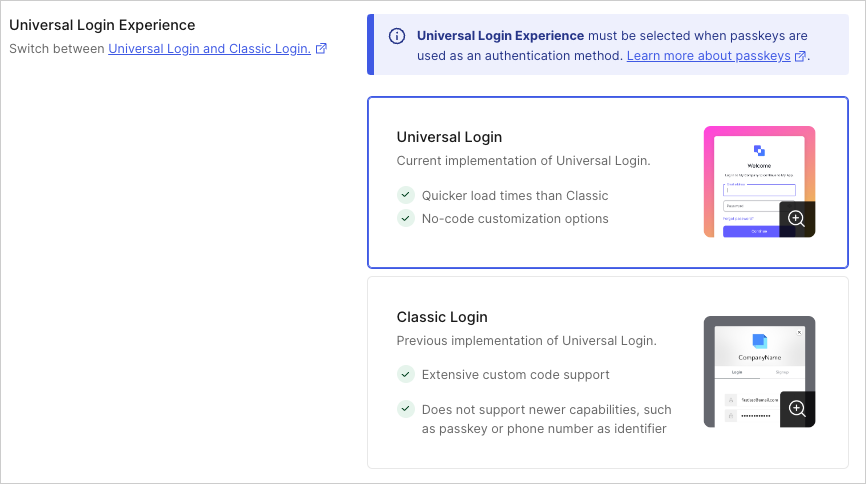
Task: Open the Universal Login and Classic Login link
Action: (209, 49)
